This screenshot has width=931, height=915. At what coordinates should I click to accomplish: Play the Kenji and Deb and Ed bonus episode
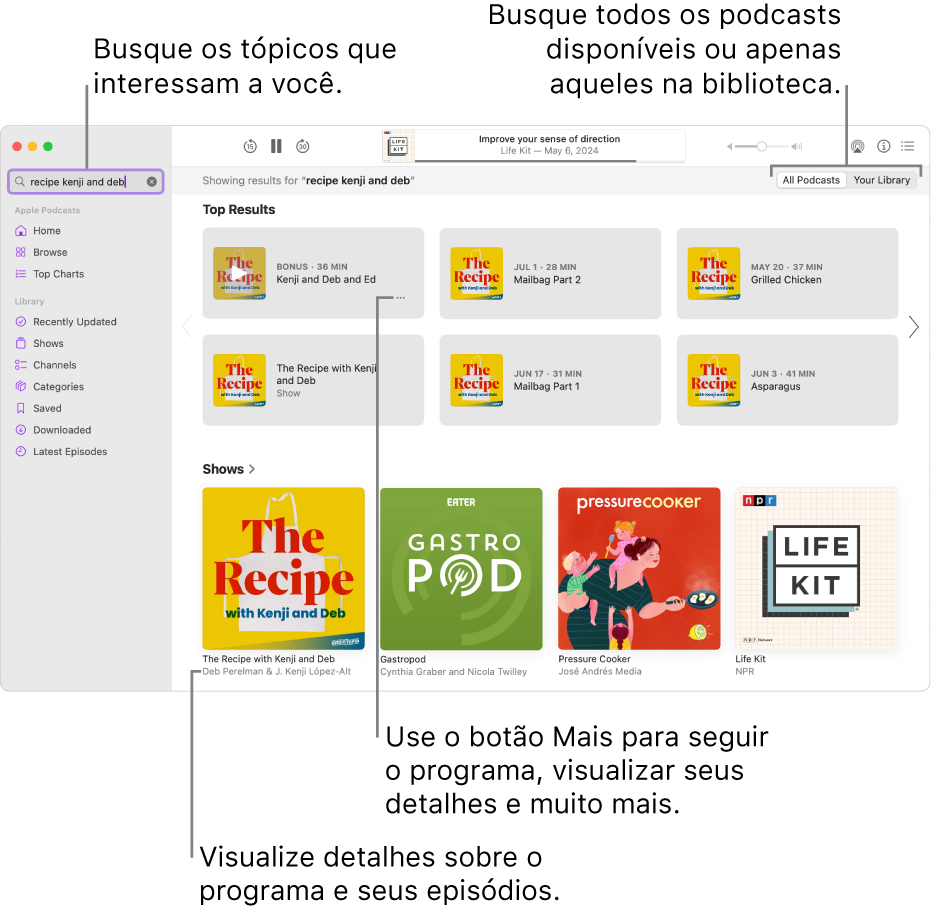239,273
